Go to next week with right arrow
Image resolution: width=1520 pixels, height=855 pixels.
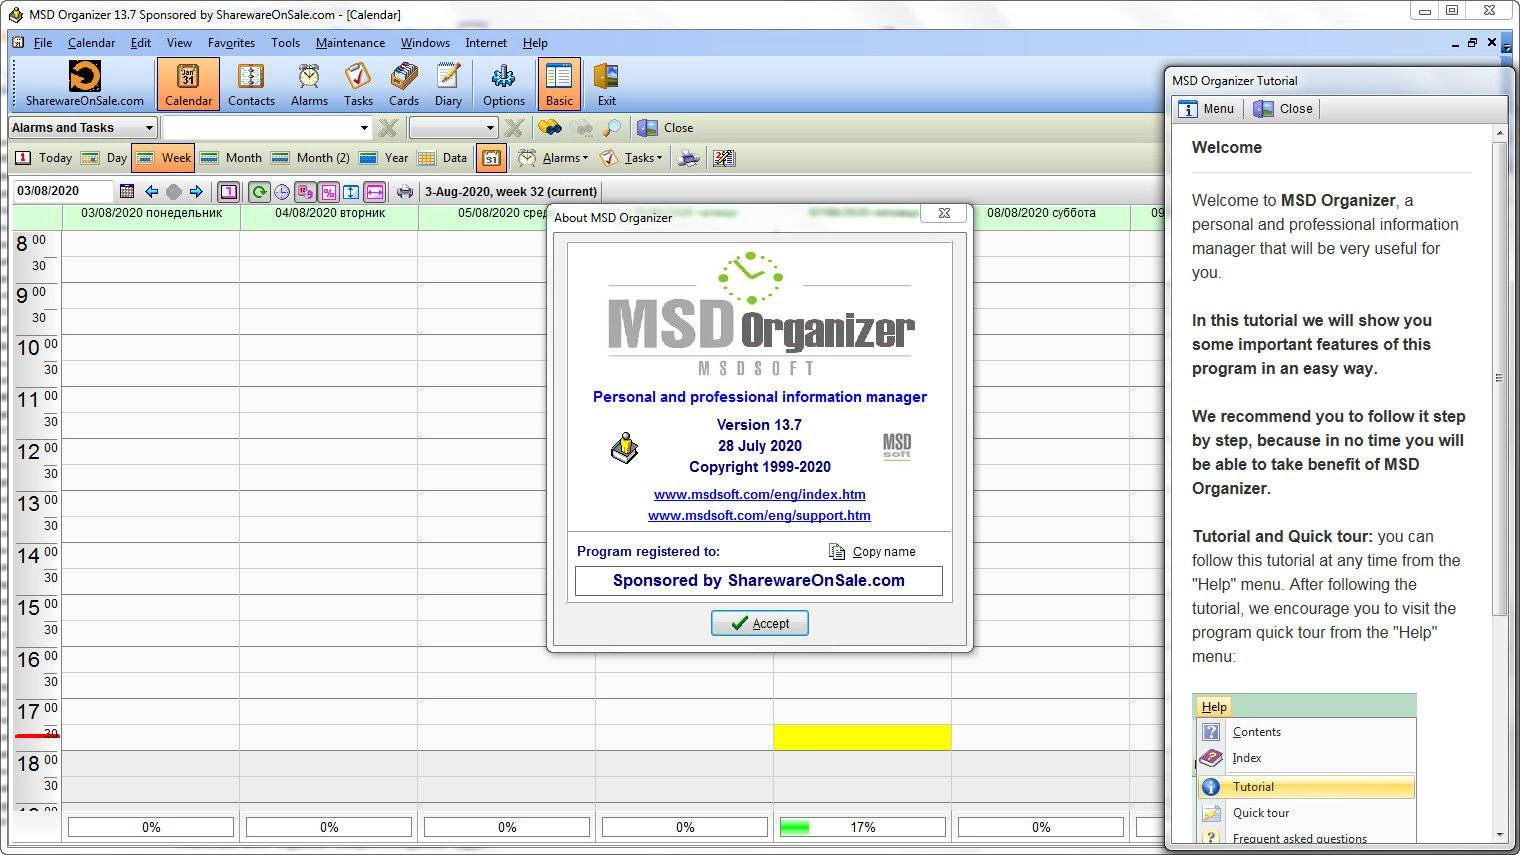196,191
